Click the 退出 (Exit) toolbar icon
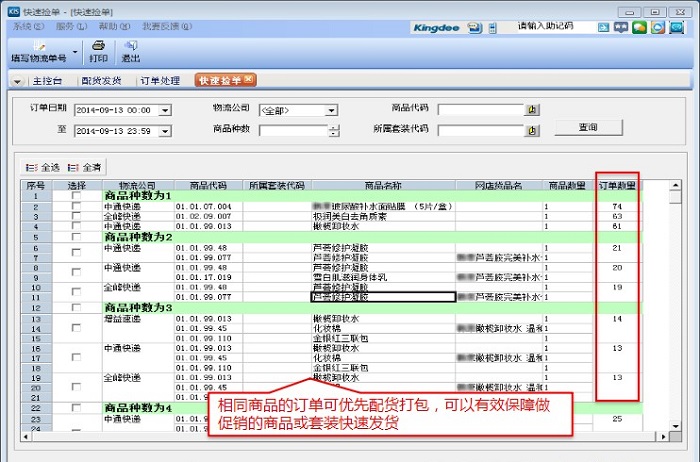Screen dimensions: 700x462 pyautogui.click(x=131, y=51)
